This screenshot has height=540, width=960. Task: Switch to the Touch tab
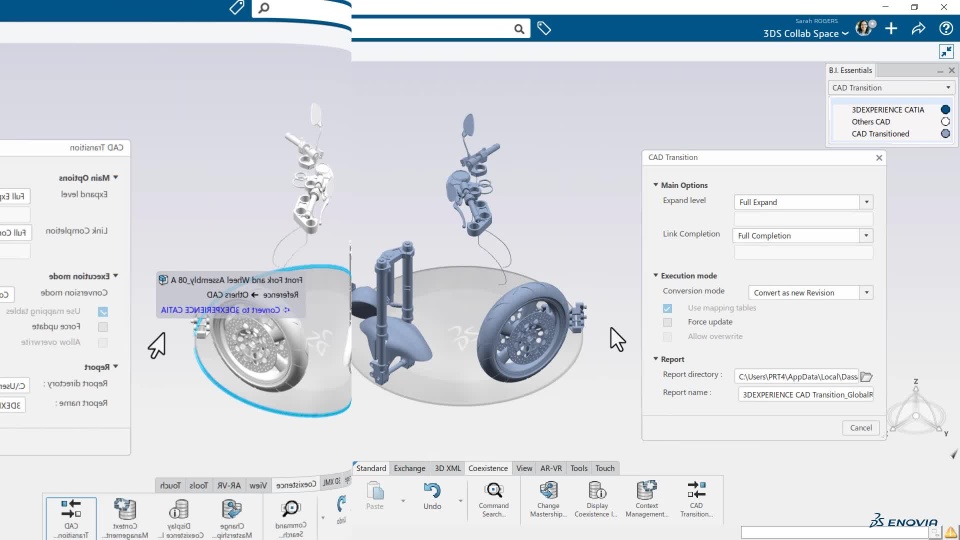[x=605, y=468]
